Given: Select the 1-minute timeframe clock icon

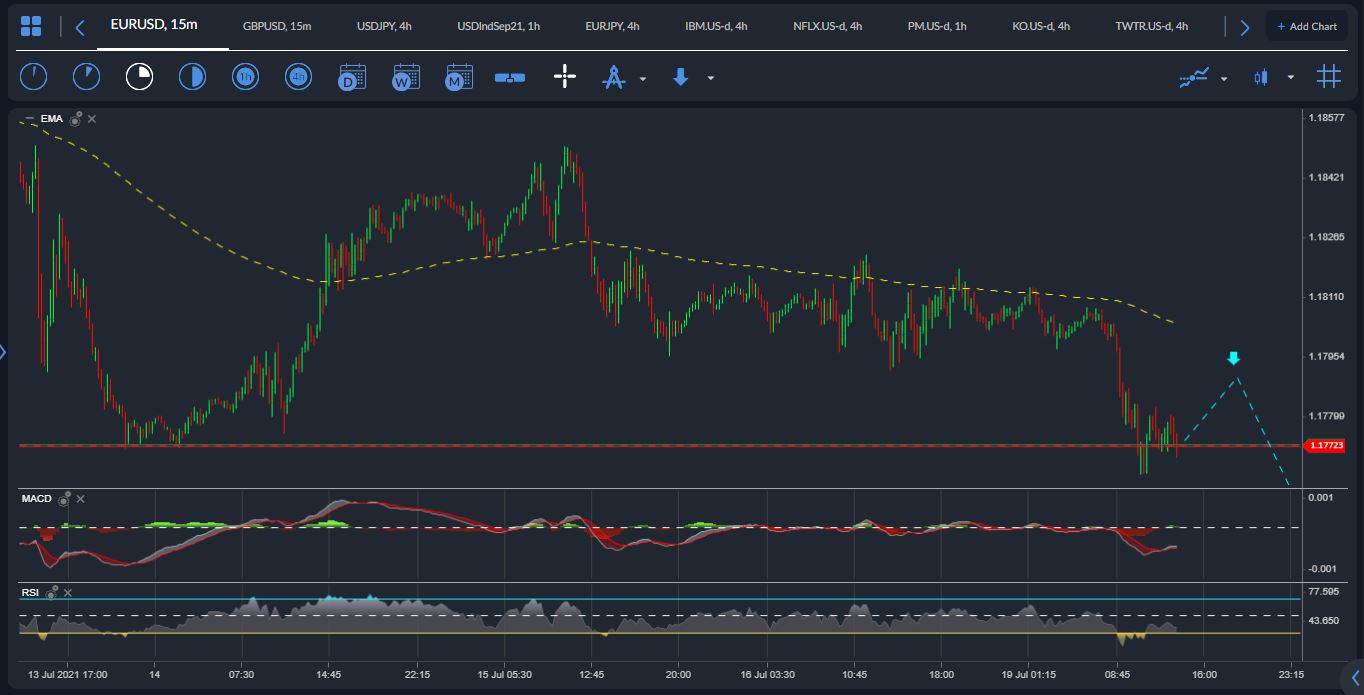Looking at the screenshot, I should tap(33, 77).
